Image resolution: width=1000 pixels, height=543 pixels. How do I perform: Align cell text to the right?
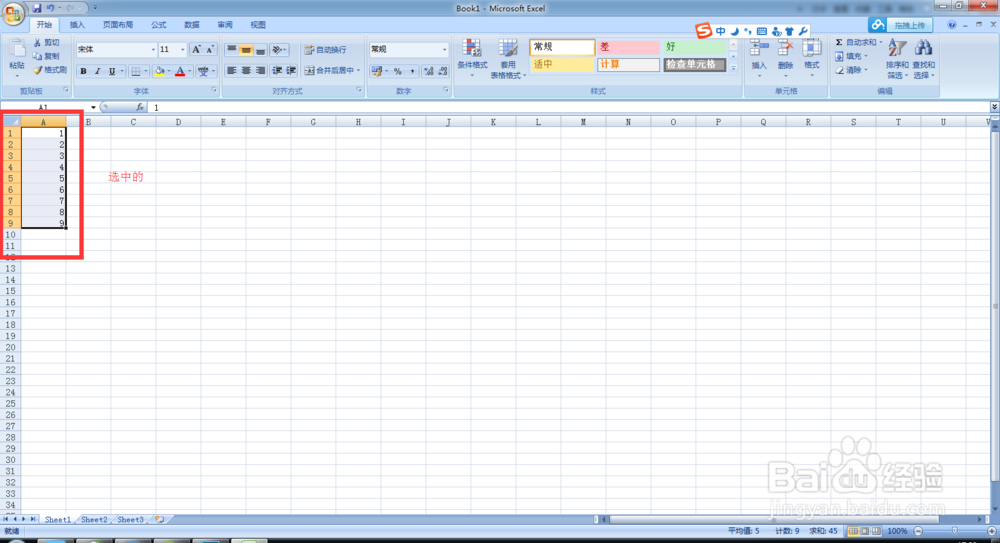(260, 71)
